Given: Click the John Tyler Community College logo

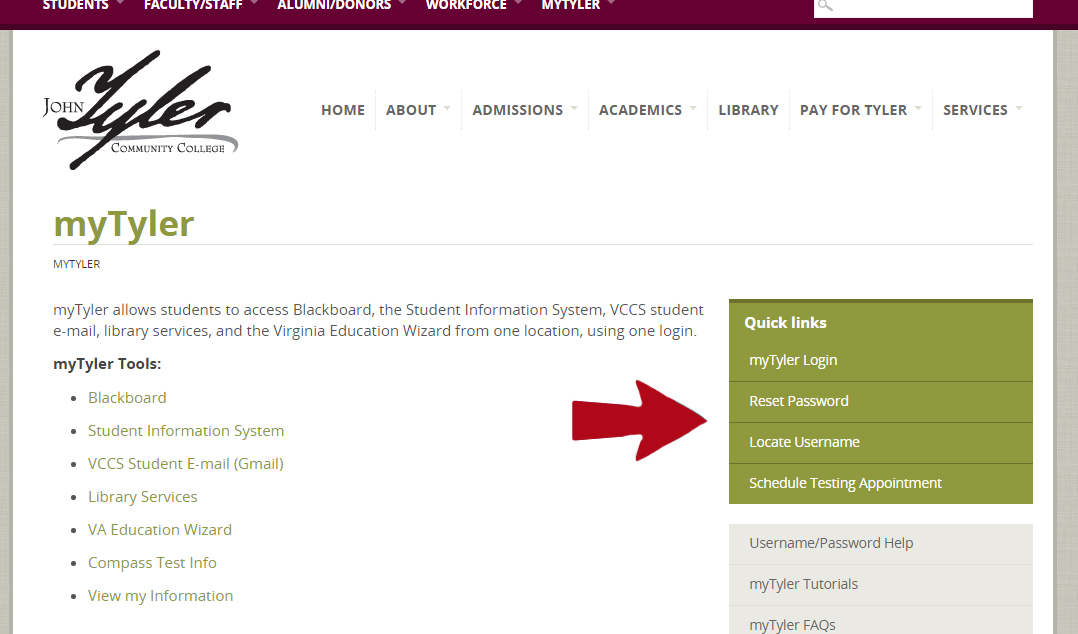Looking at the screenshot, I should [x=140, y=110].
